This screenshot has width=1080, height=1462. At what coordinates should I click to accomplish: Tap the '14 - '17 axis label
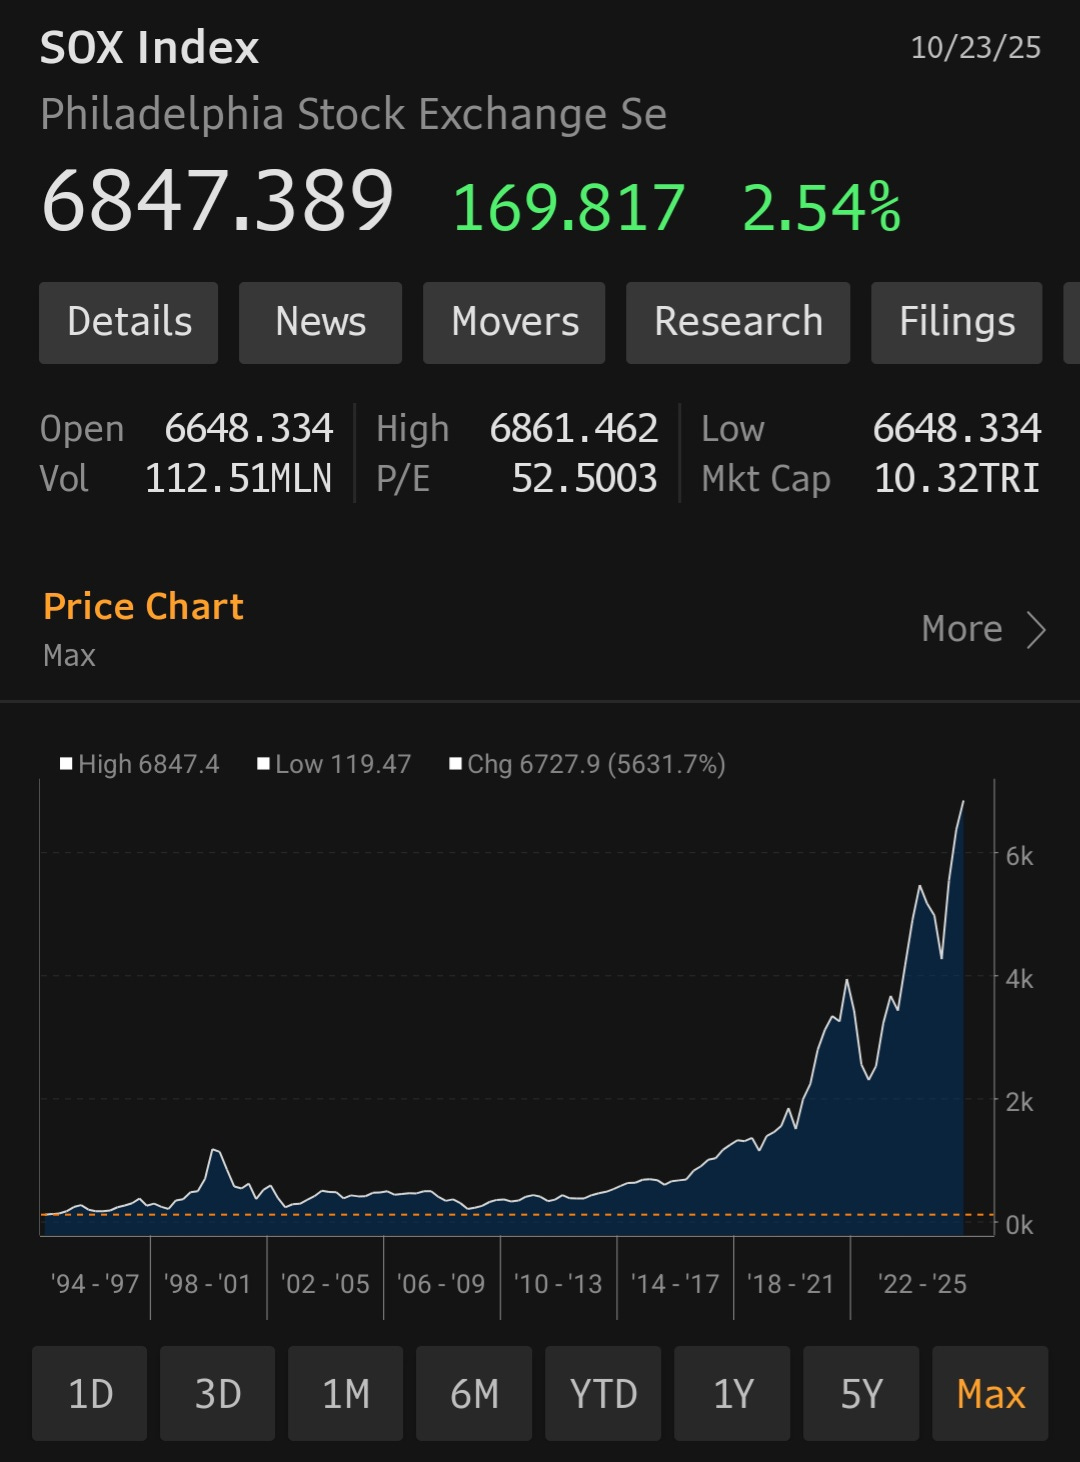coord(675,1283)
